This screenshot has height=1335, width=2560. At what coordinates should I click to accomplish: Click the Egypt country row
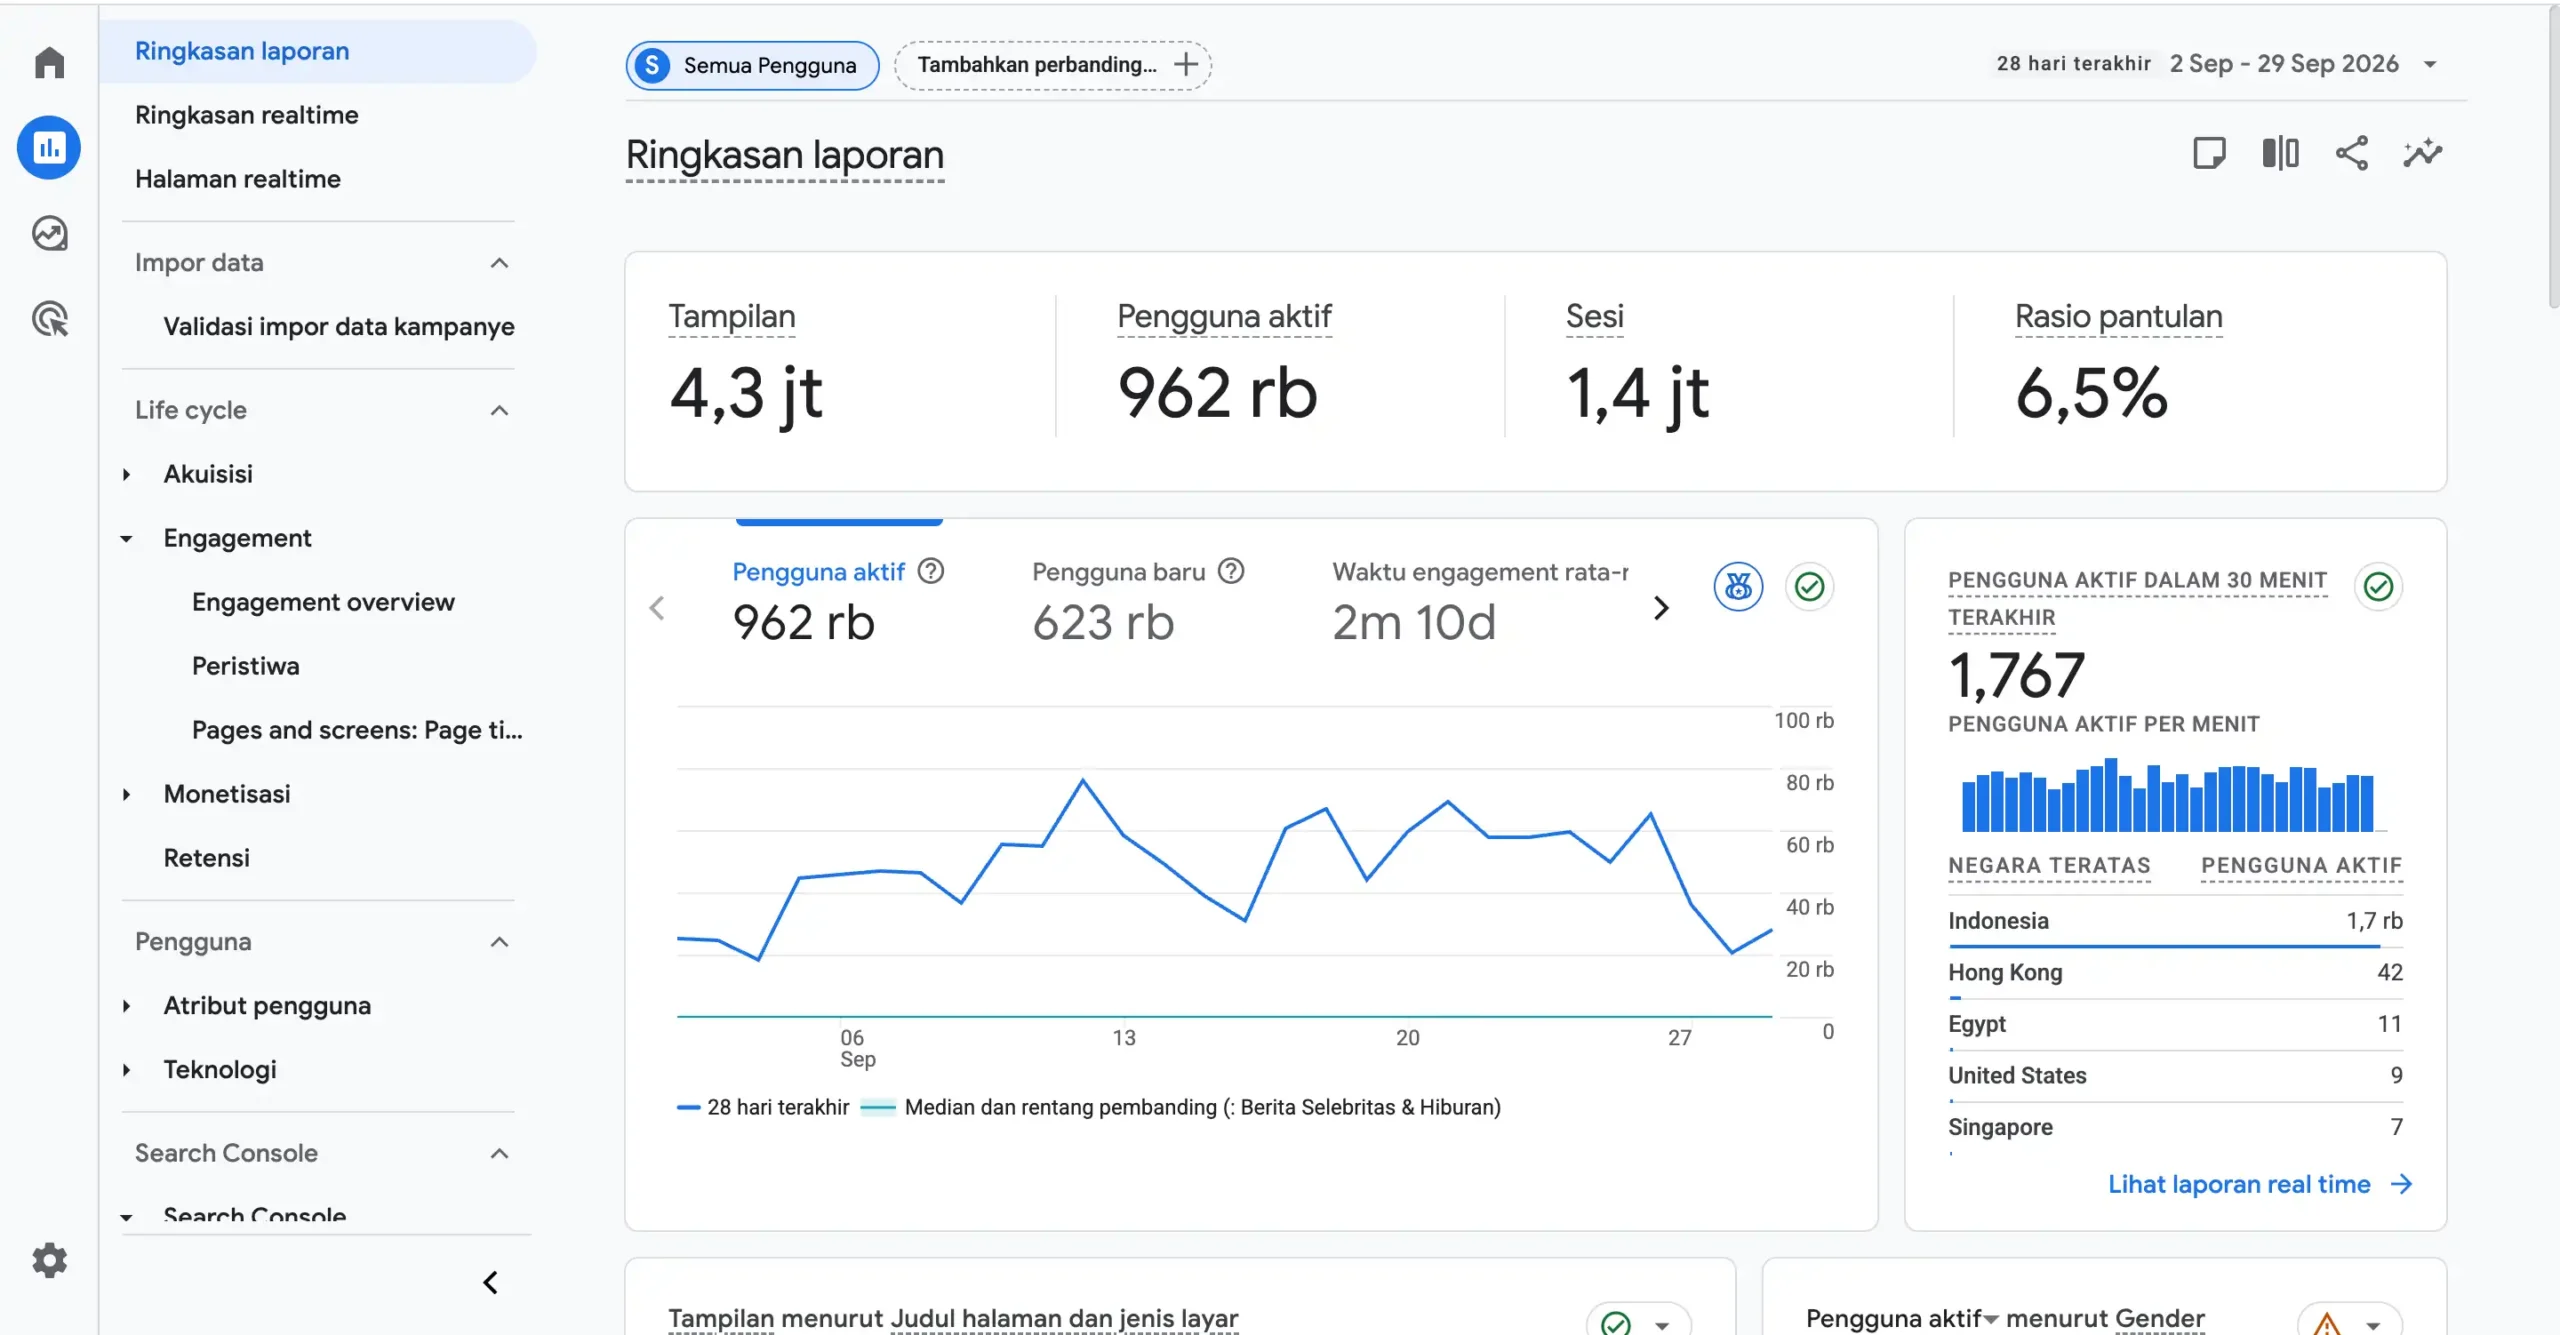2174,1024
